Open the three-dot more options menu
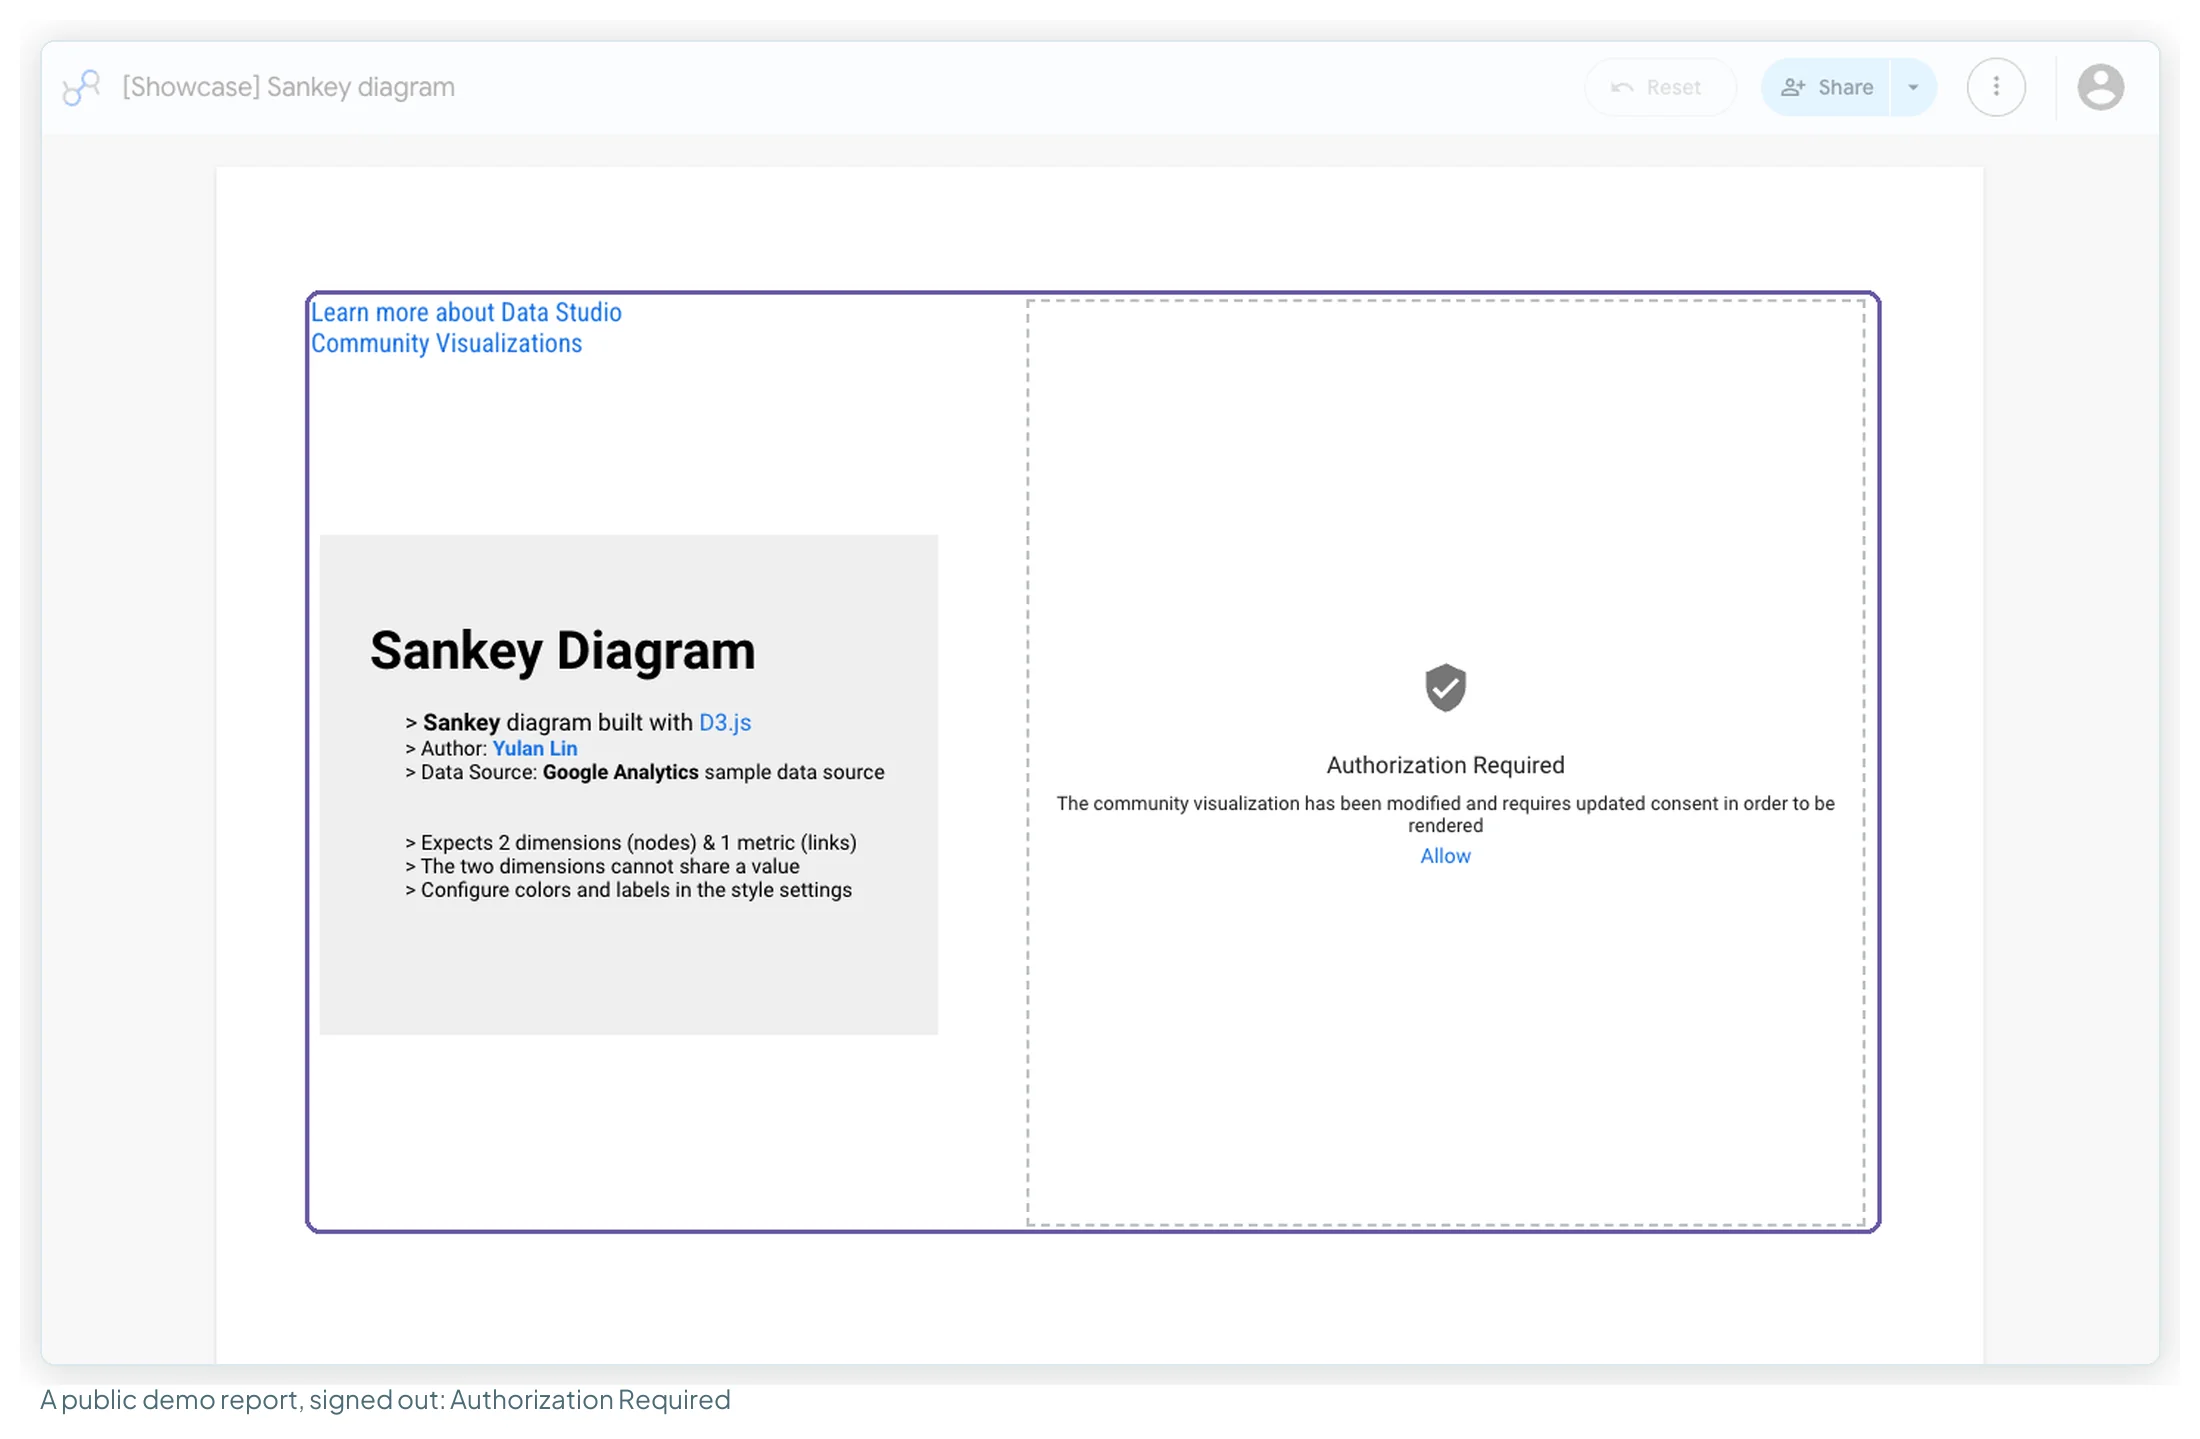Viewport: 2200px width, 1439px height. pos(1996,87)
